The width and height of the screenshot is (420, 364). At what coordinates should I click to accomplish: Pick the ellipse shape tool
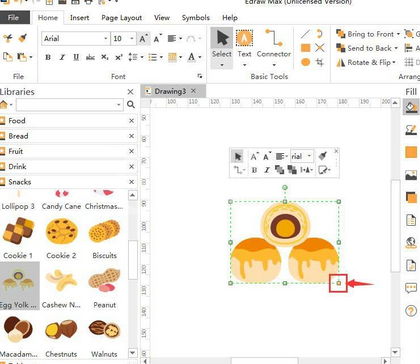click(305, 62)
